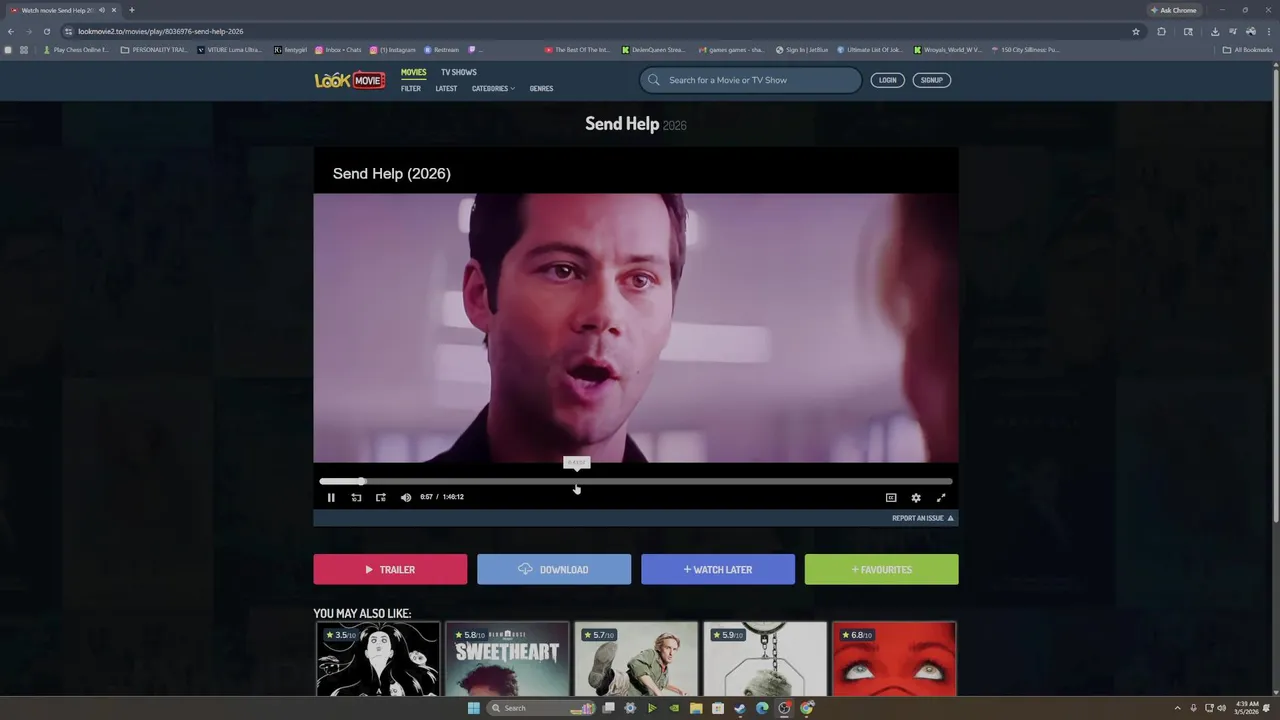Seek on the video progress bar
Image resolution: width=1280 pixels, height=720 pixels.
(636, 482)
